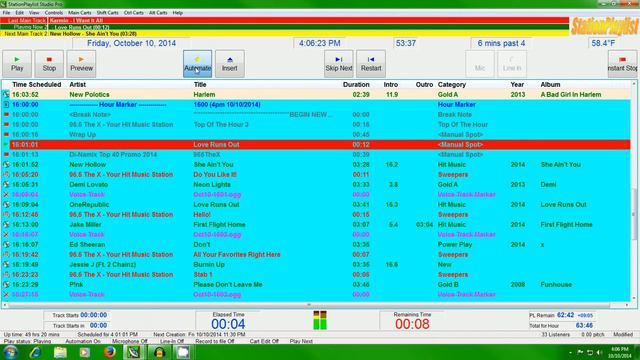Viewport: 640px width, 360px height.
Task: Click the audio level meter
Action: [x=320, y=320]
